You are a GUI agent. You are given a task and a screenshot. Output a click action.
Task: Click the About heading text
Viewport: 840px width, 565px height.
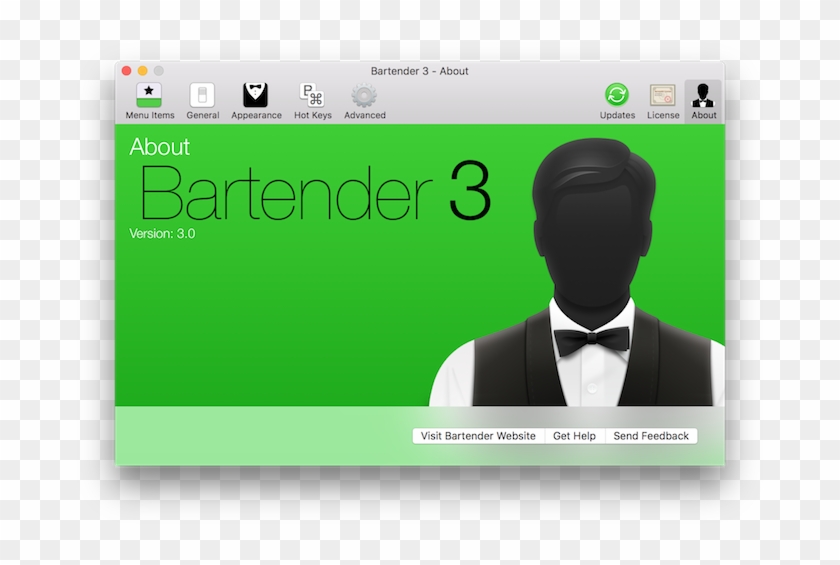pyautogui.click(x=160, y=147)
